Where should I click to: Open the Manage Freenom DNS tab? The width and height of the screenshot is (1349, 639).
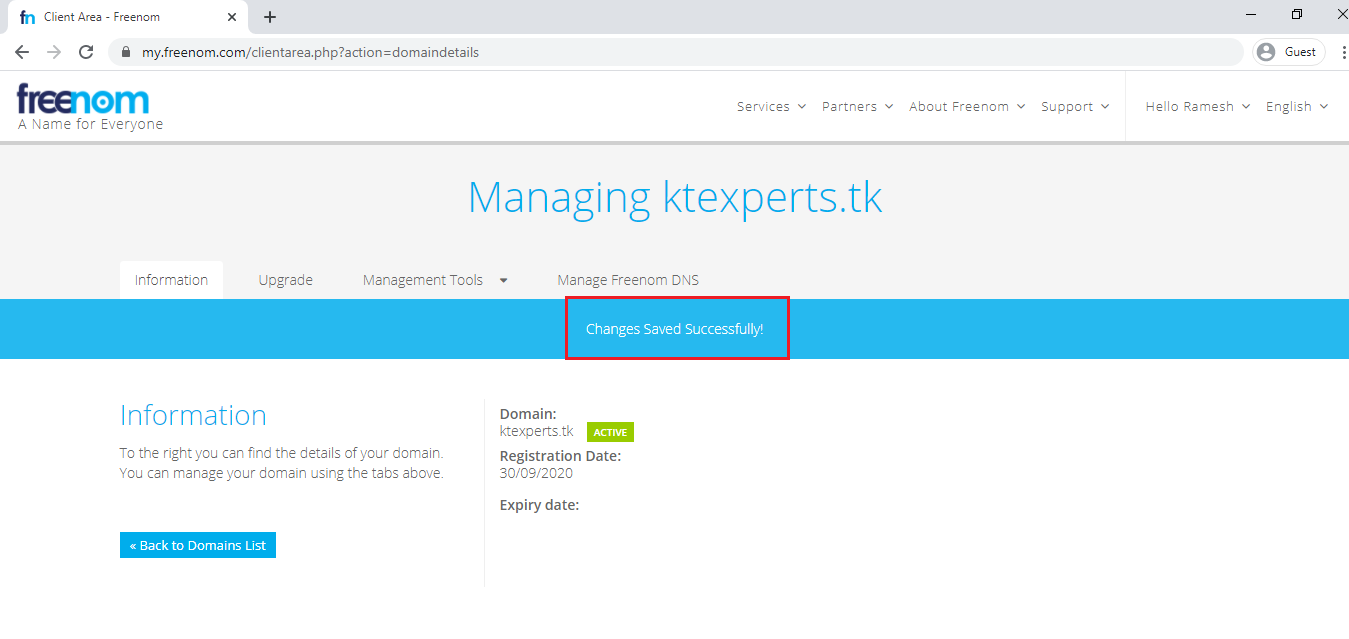click(x=628, y=280)
